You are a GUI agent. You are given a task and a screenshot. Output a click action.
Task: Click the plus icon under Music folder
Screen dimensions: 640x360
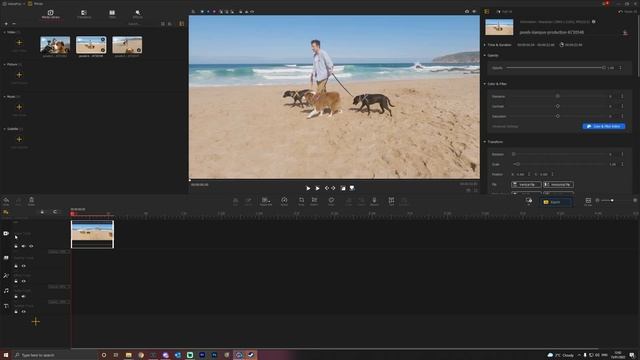pos(19,107)
